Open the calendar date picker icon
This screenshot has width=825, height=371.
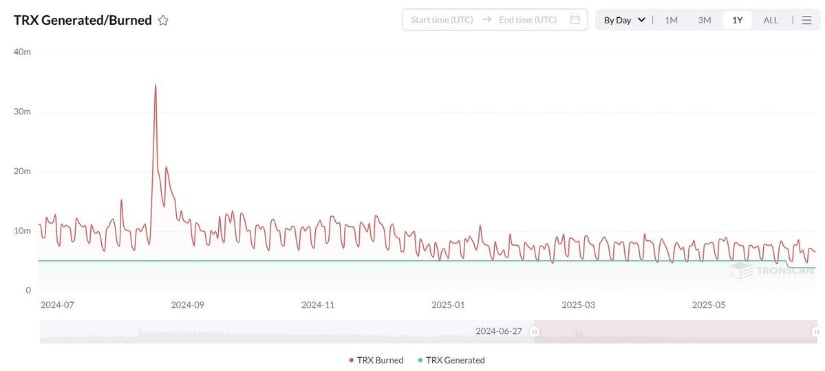[x=575, y=20]
